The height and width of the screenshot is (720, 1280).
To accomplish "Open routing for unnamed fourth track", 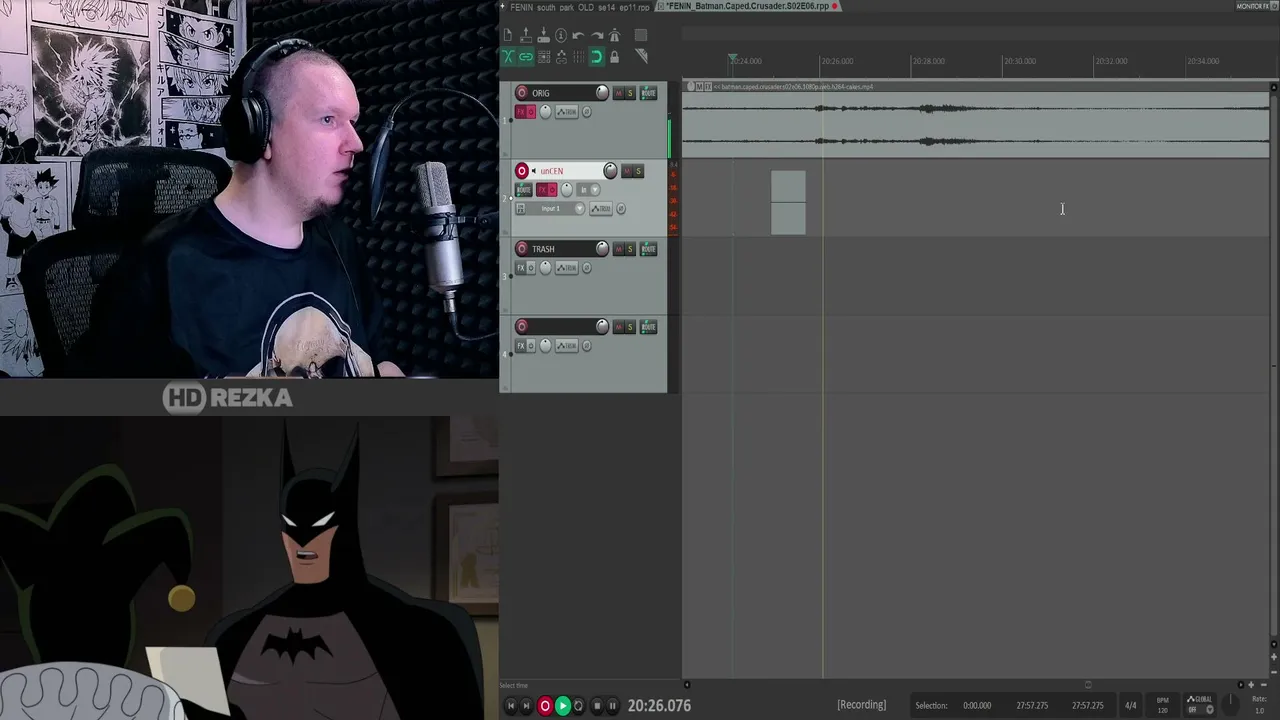I will [x=648, y=327].
